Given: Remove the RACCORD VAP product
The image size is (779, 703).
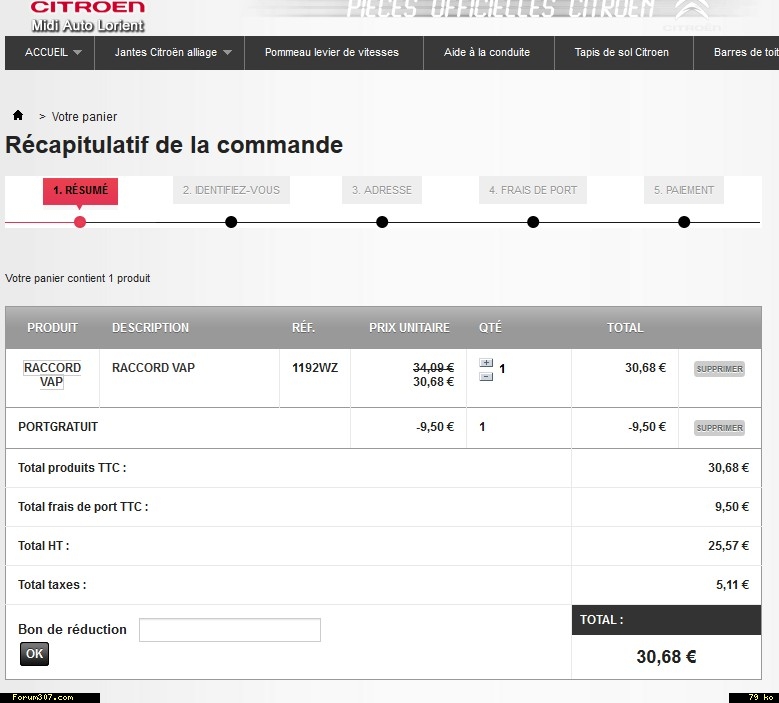Looking at the screenshot, I should pos(719,369).
